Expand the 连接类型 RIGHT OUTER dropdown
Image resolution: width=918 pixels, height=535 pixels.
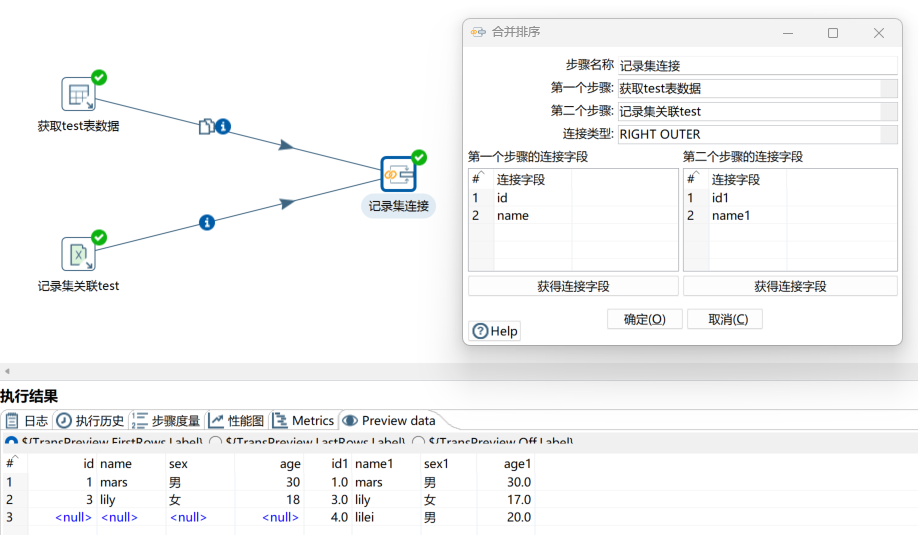[889, 134]
